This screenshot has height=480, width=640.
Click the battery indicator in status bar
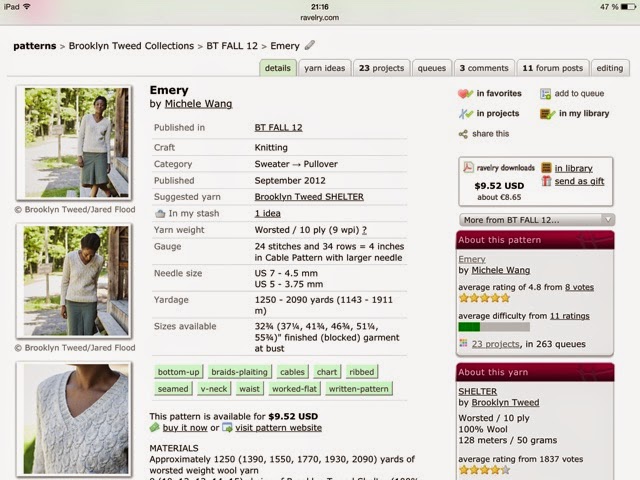(628, 7)
